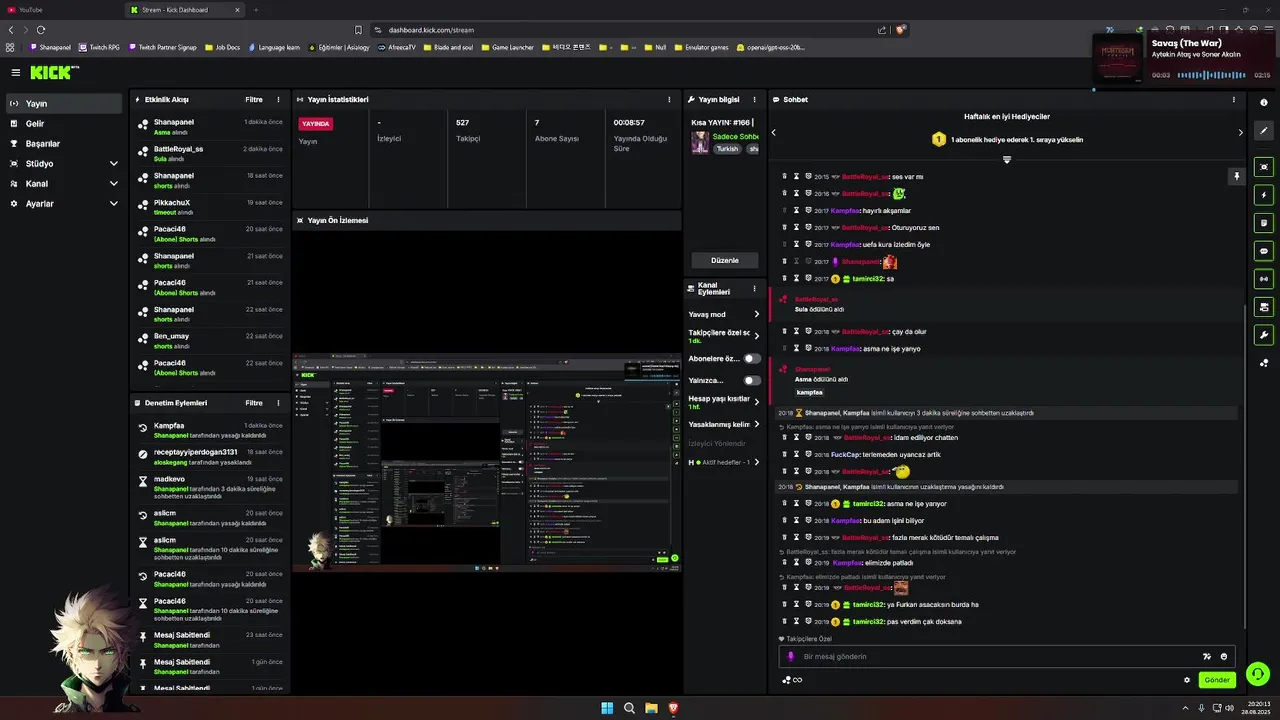Click the ban shield icon on 'uefa kura izledim' message
Image resolution: width=1280 pixels, height=720 pixels.
click(808, 244)
